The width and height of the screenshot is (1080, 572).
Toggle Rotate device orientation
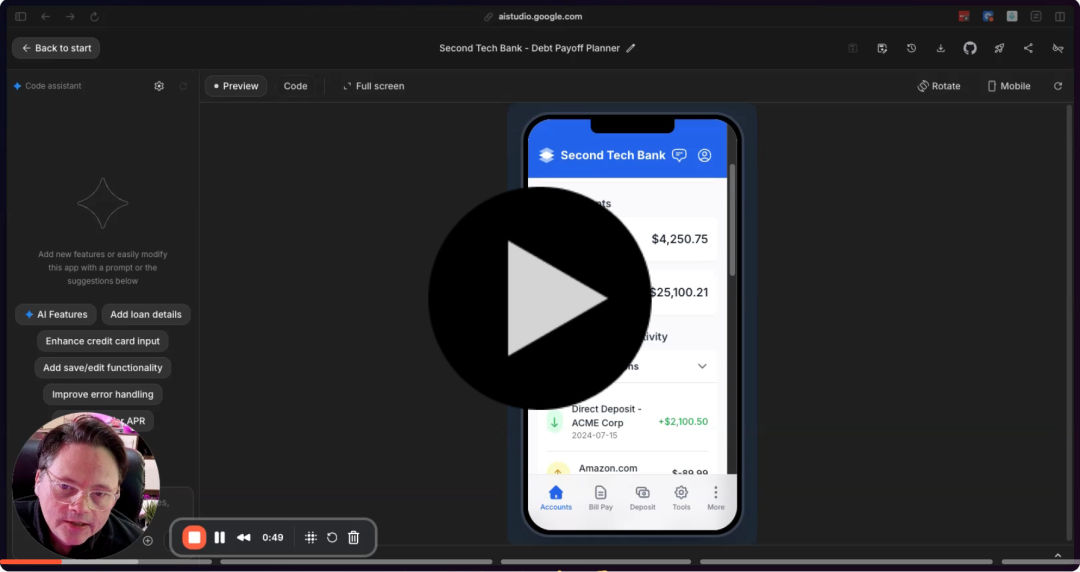pos(939,86)
